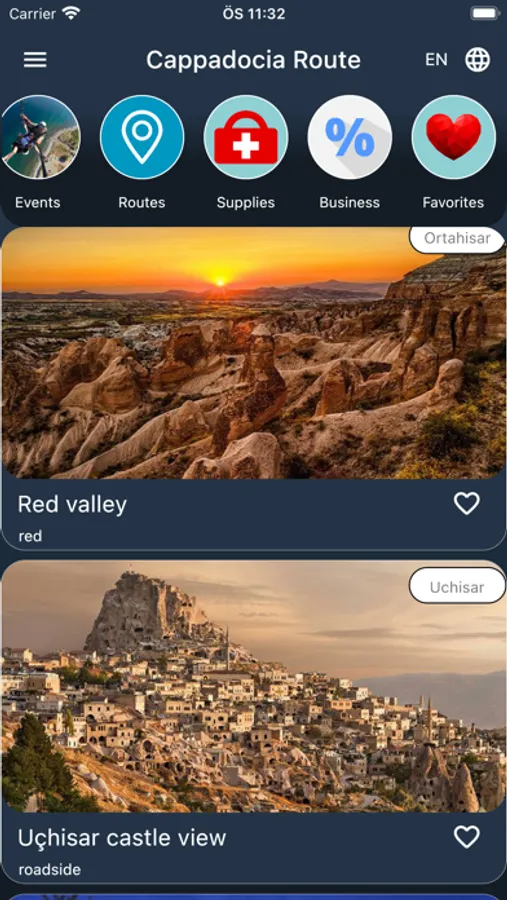Tap the Uchisar location tag
The image size is (507, 900).
(457, 587)
